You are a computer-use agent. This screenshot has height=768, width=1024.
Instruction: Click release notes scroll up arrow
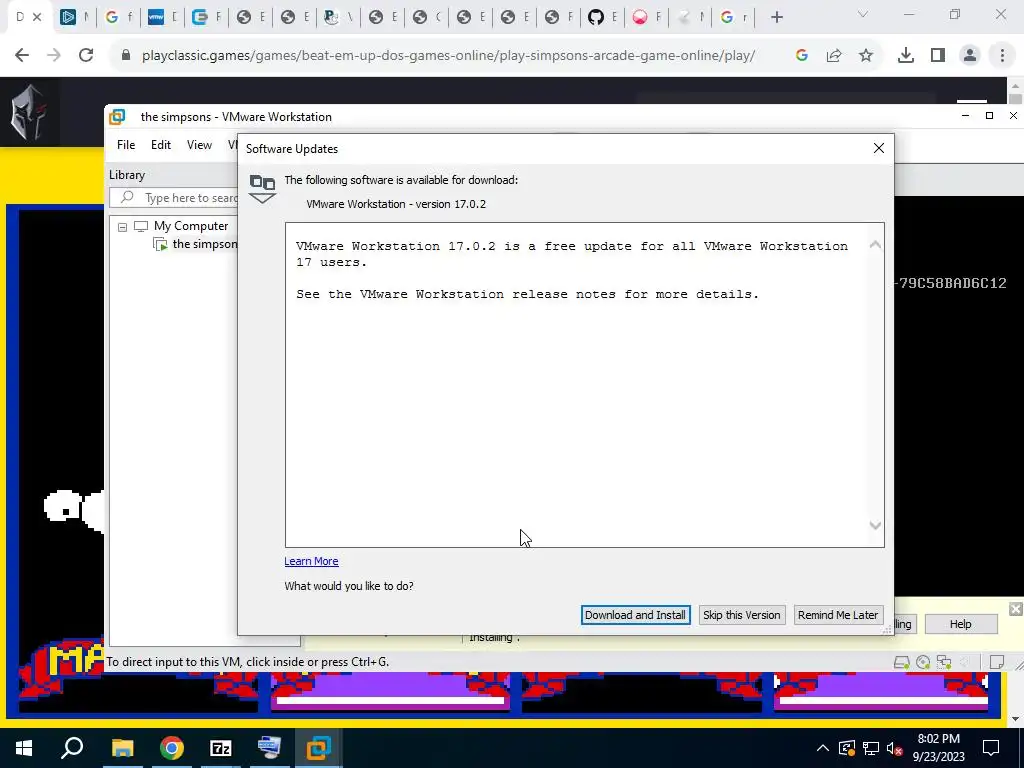click(875, 245)
